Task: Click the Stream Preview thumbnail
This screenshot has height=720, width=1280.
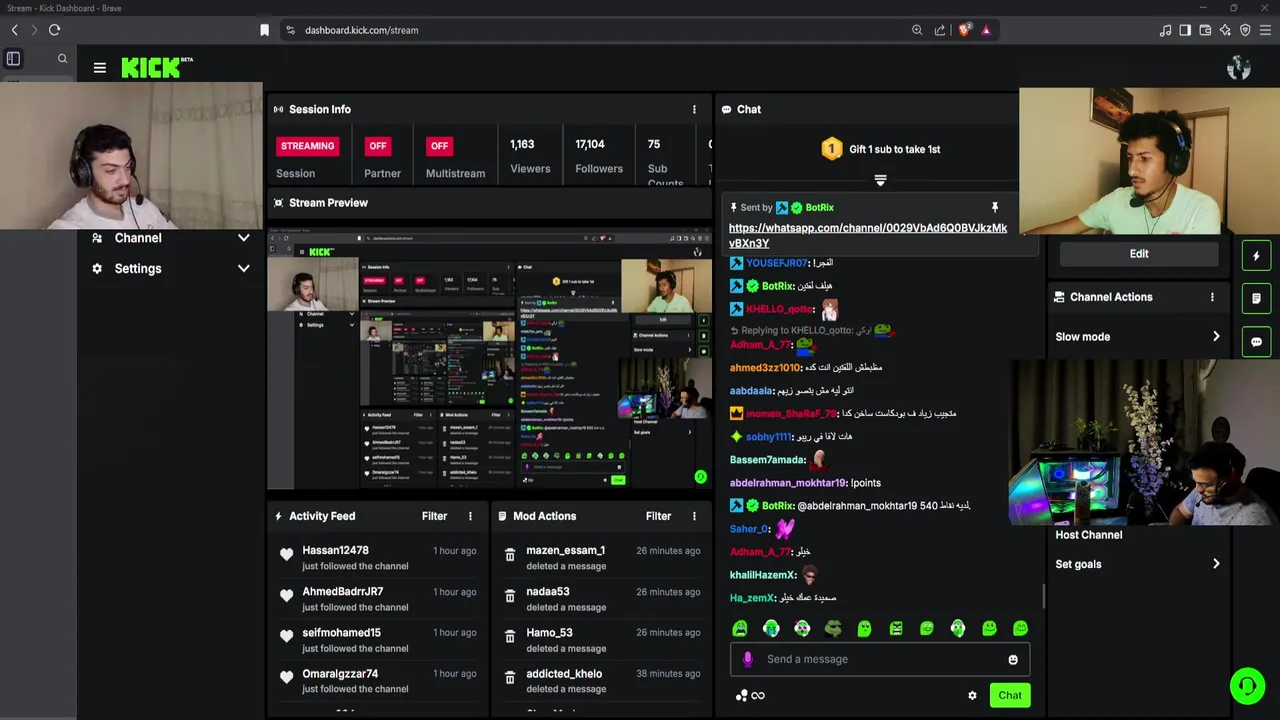Action: pyautogui.click(x=489, y=359)
